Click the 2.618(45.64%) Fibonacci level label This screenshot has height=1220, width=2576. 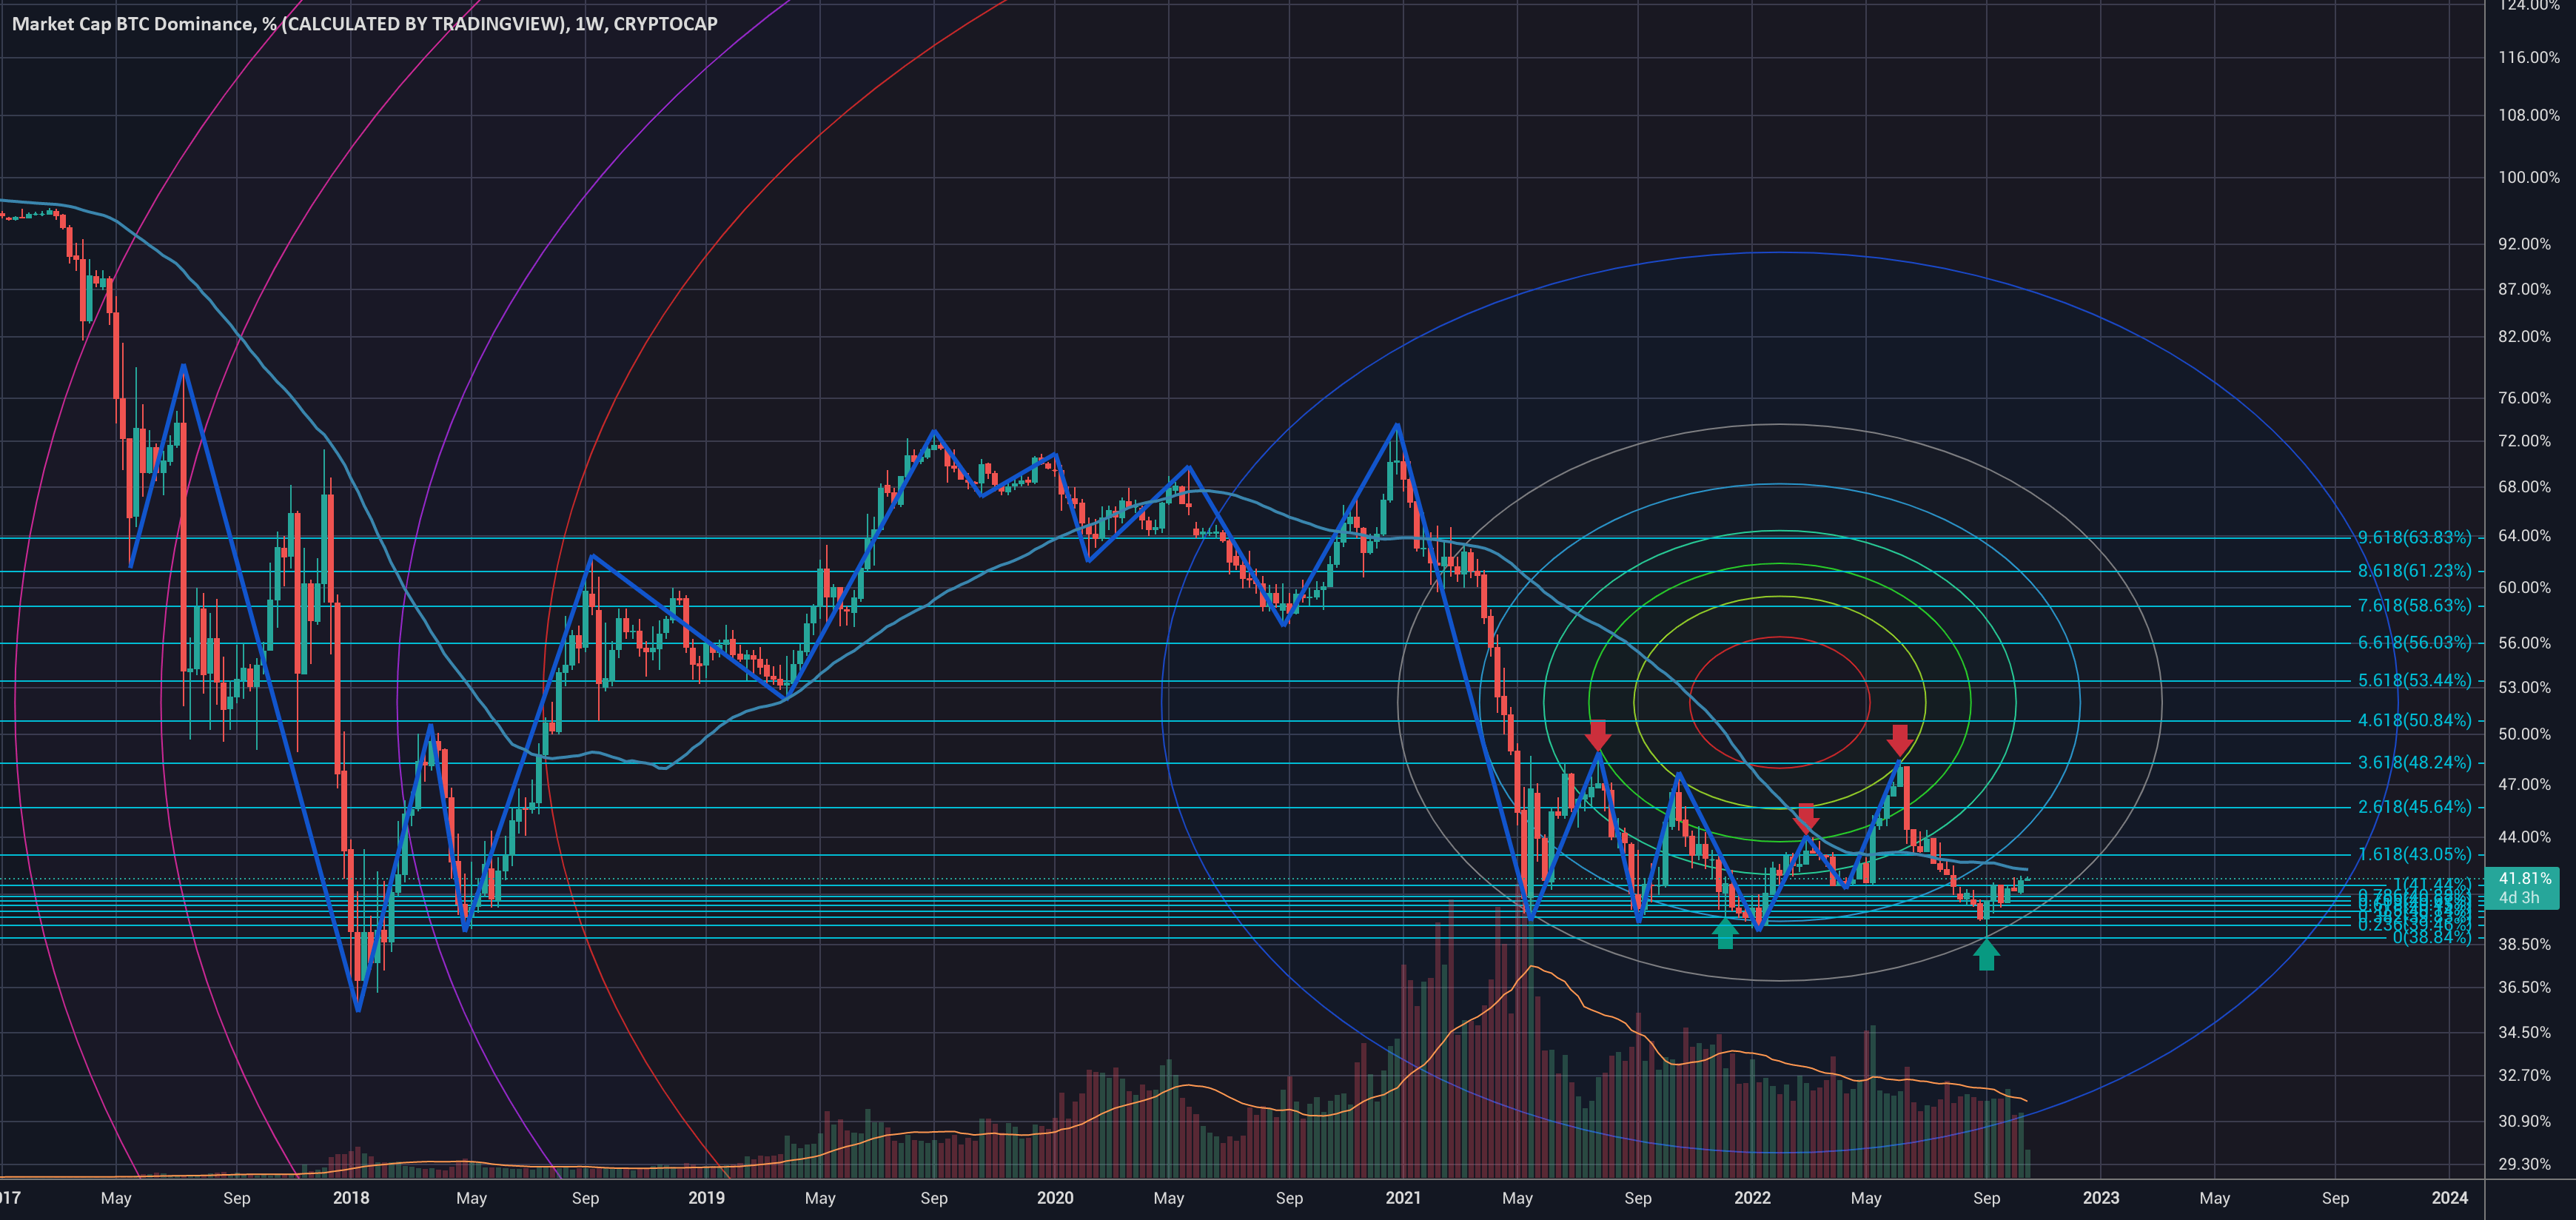click(2414, 807)
